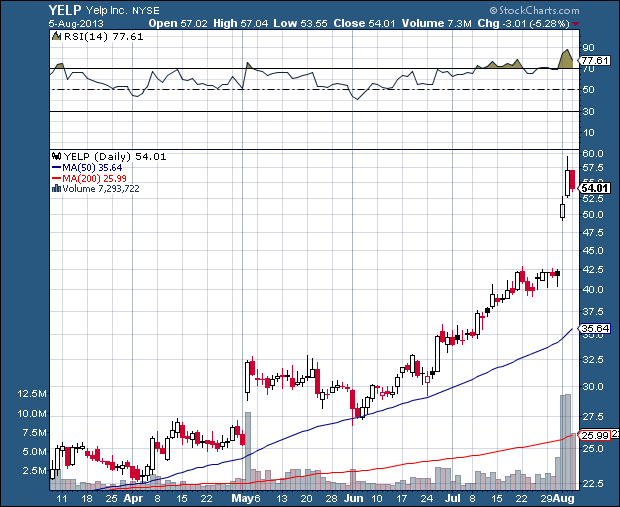Click the 42.5 price axis label
The image size is (620, 507).
coord(593,270)
